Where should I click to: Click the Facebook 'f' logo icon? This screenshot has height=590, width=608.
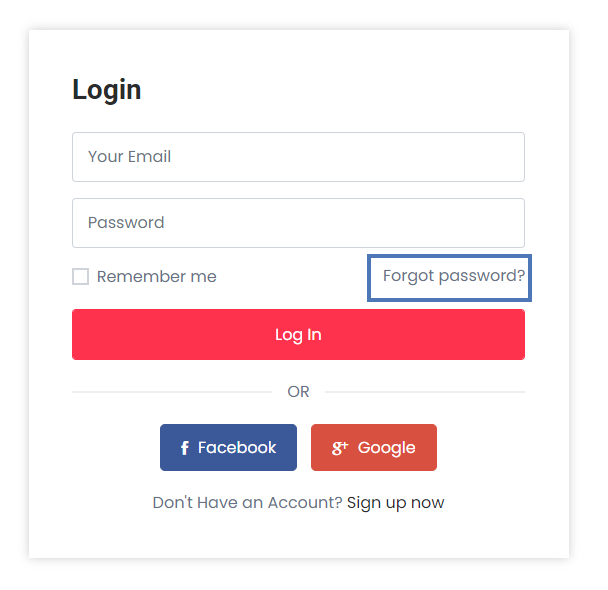pyautogui.click(x=185, y=448)
